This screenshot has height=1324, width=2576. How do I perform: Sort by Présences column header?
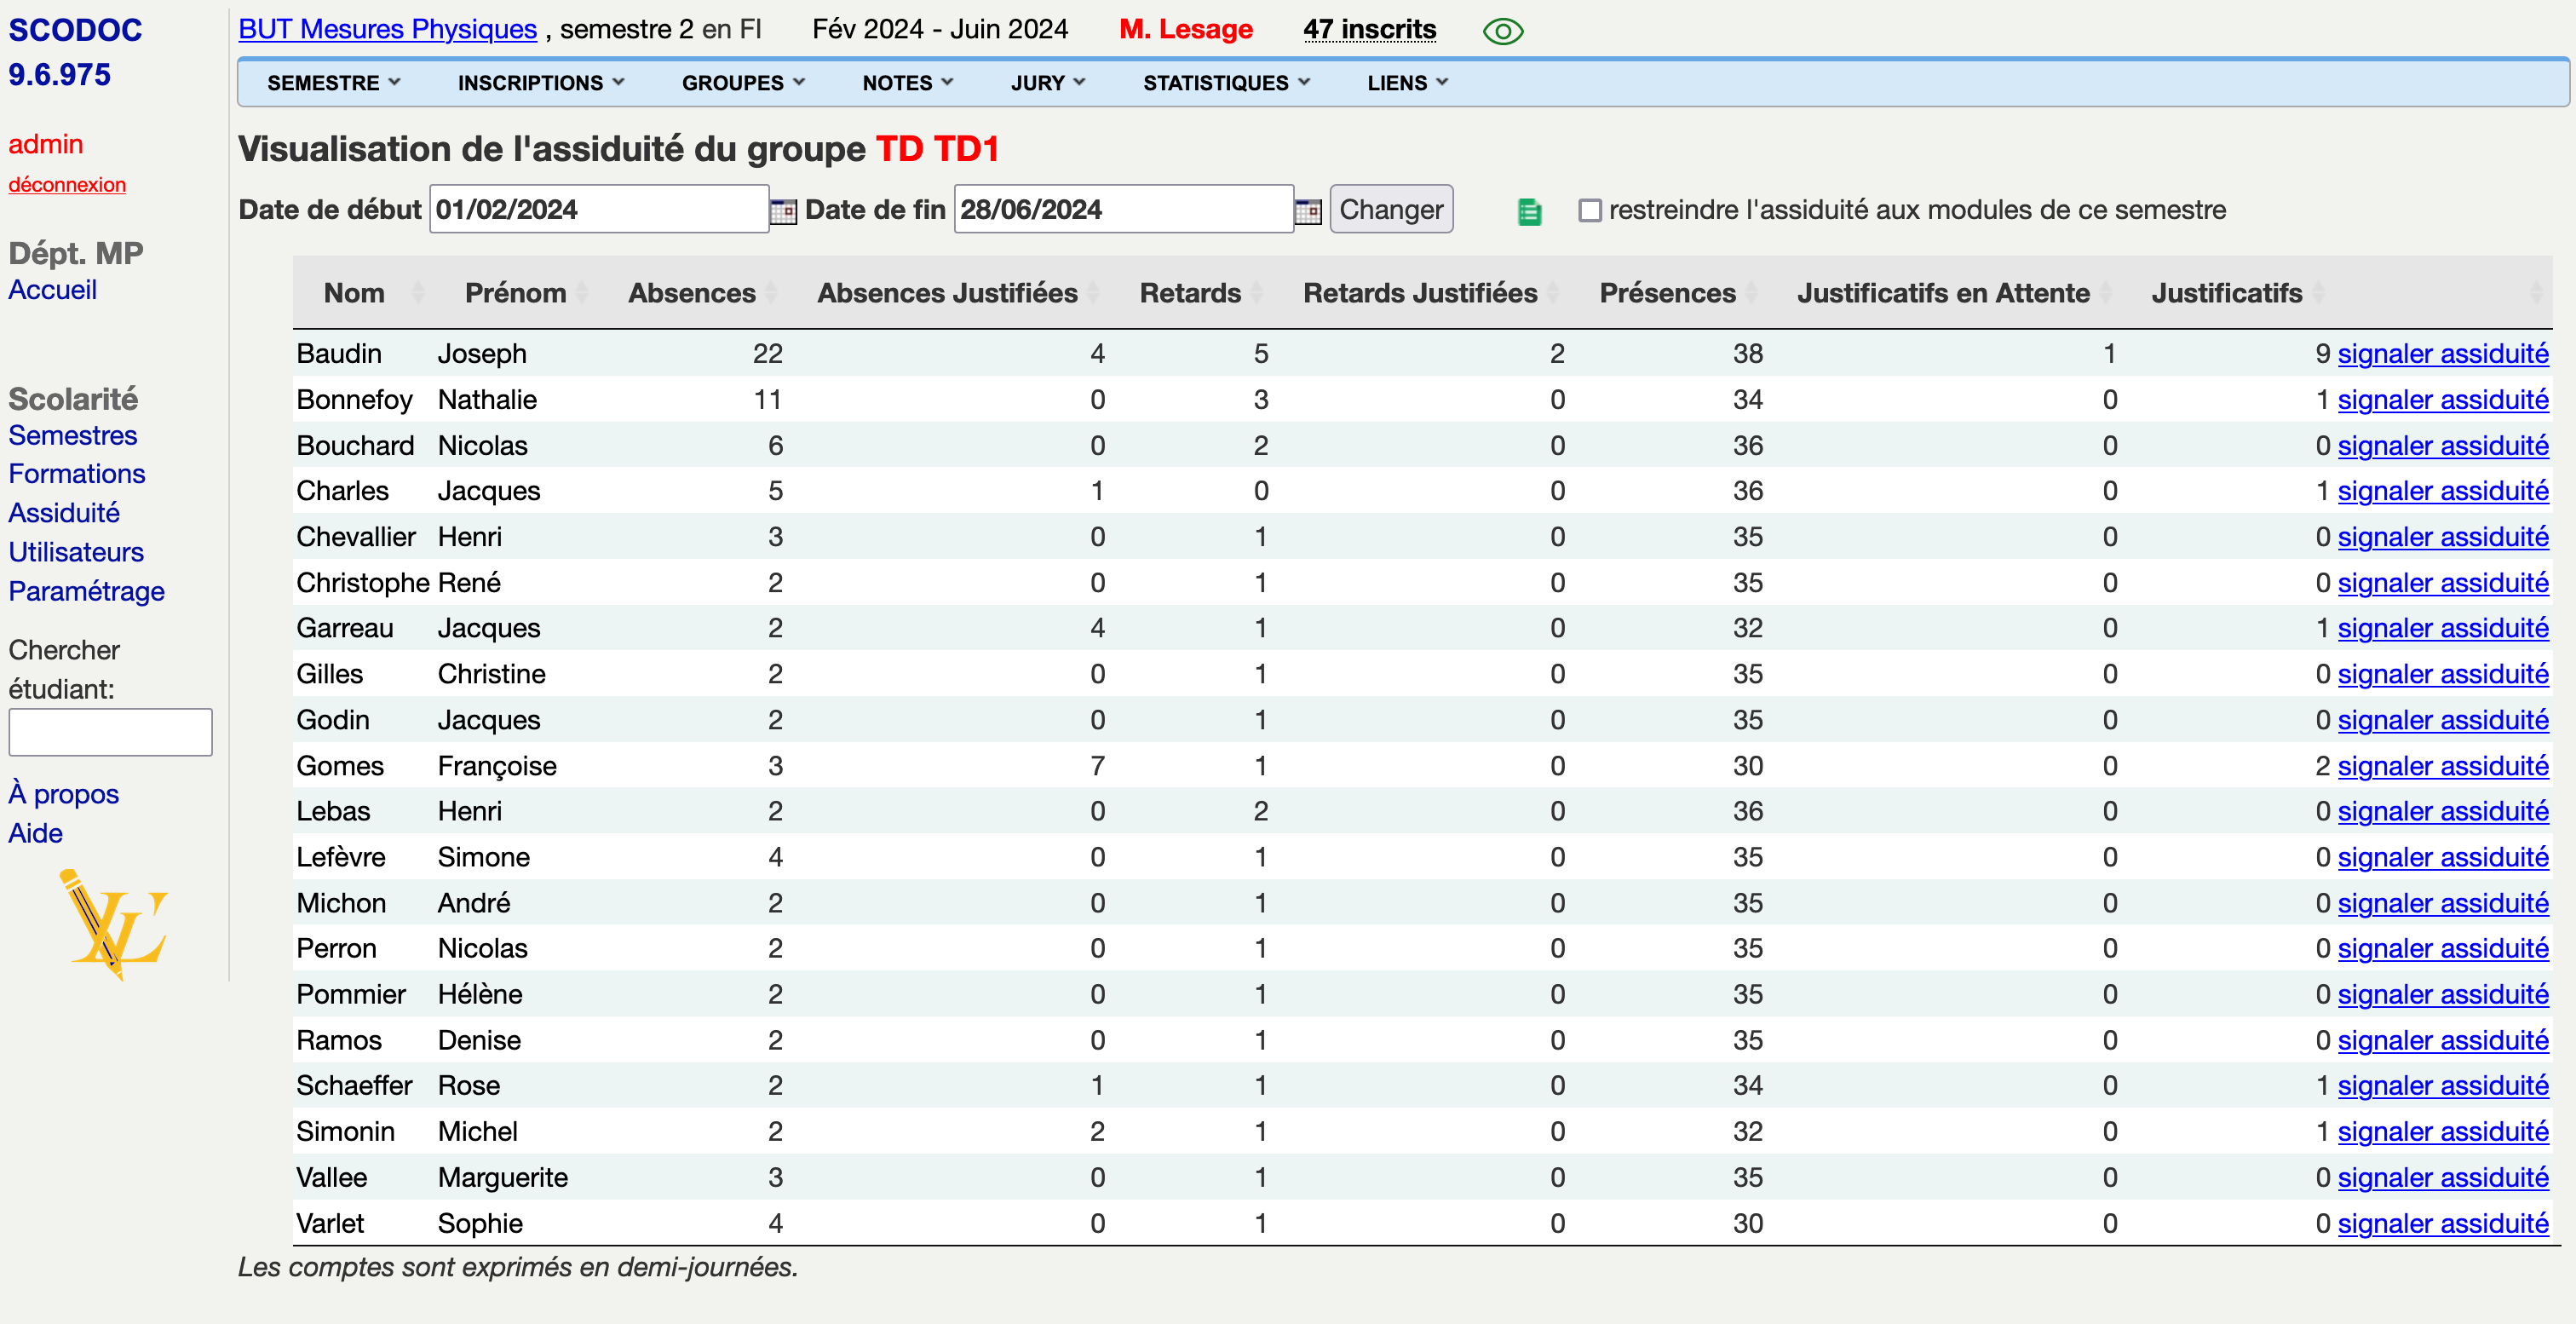click(1667, 293)
